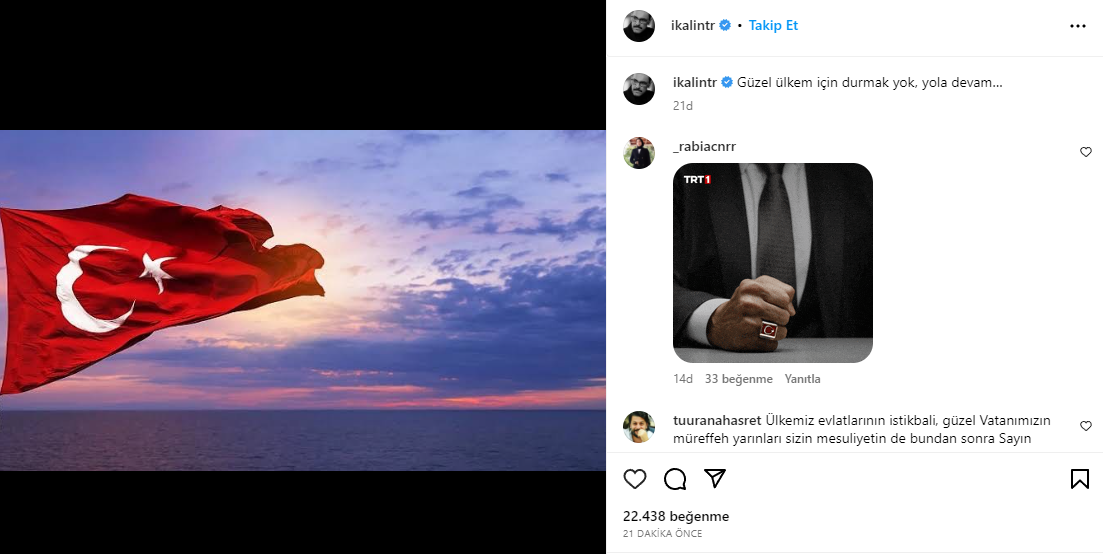Reply to comment using Yanıtla

click(x=802, y=380)
